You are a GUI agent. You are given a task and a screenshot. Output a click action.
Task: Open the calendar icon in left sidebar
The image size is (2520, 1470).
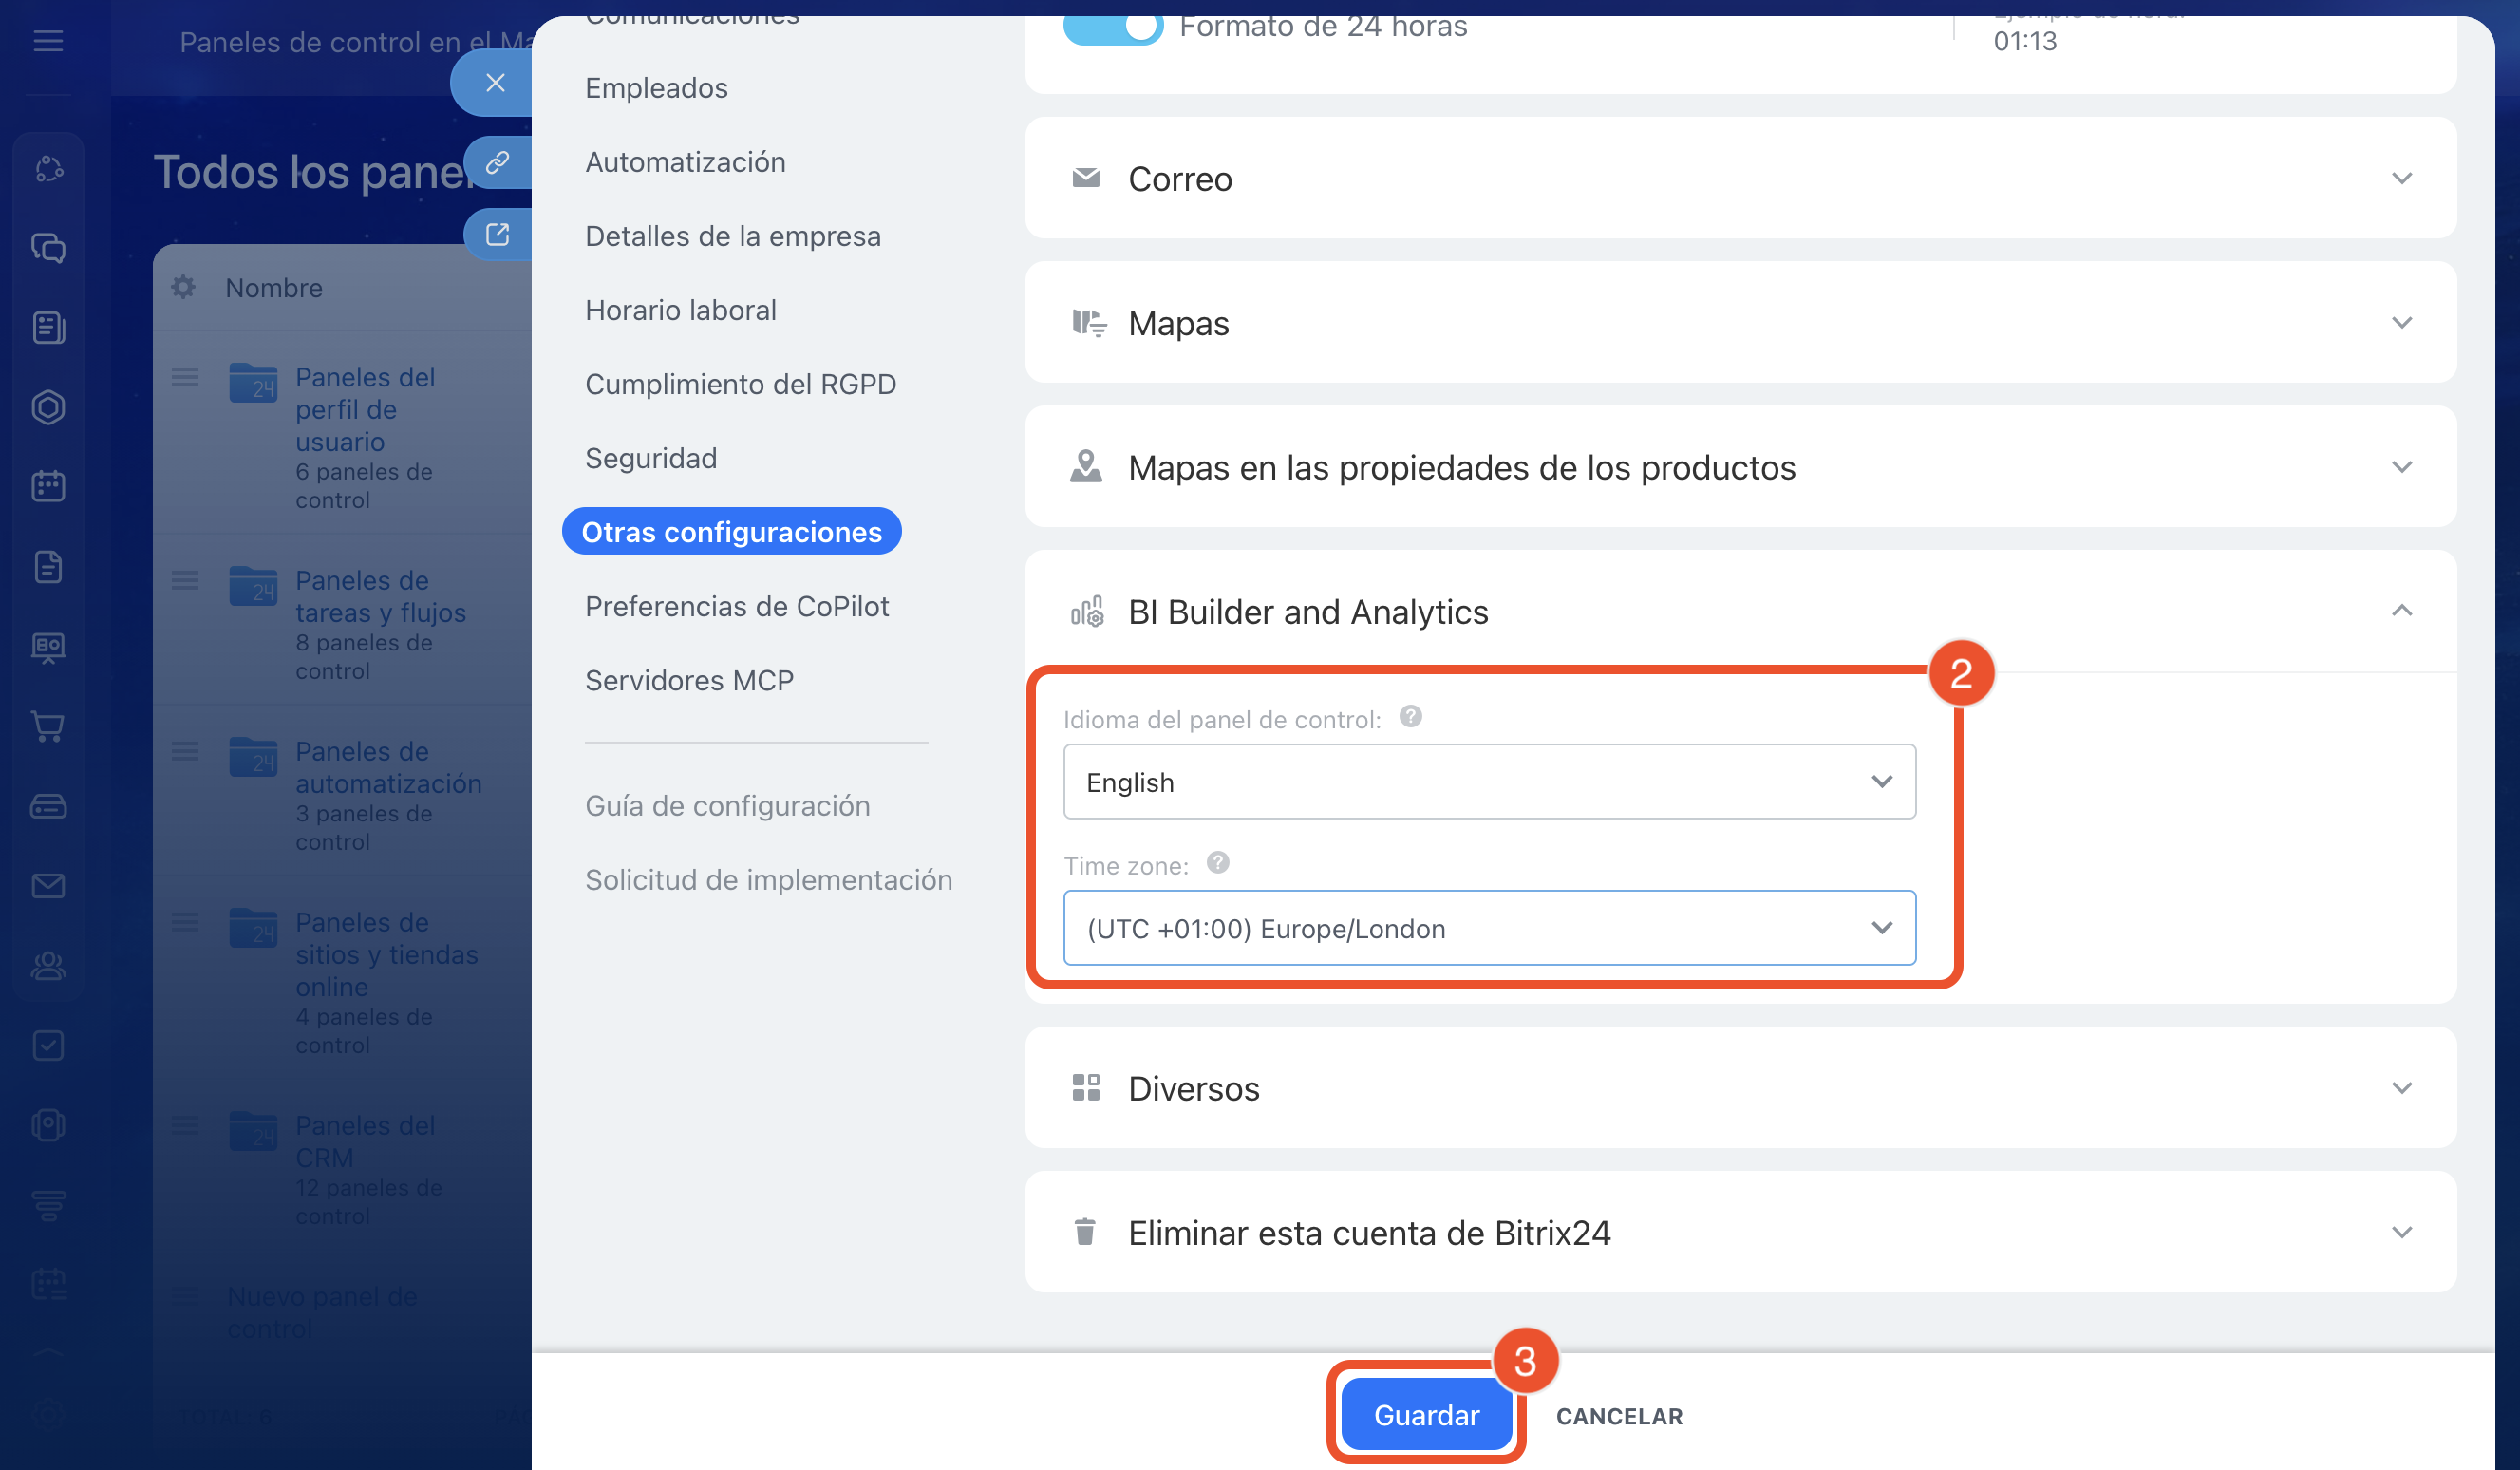48,487
